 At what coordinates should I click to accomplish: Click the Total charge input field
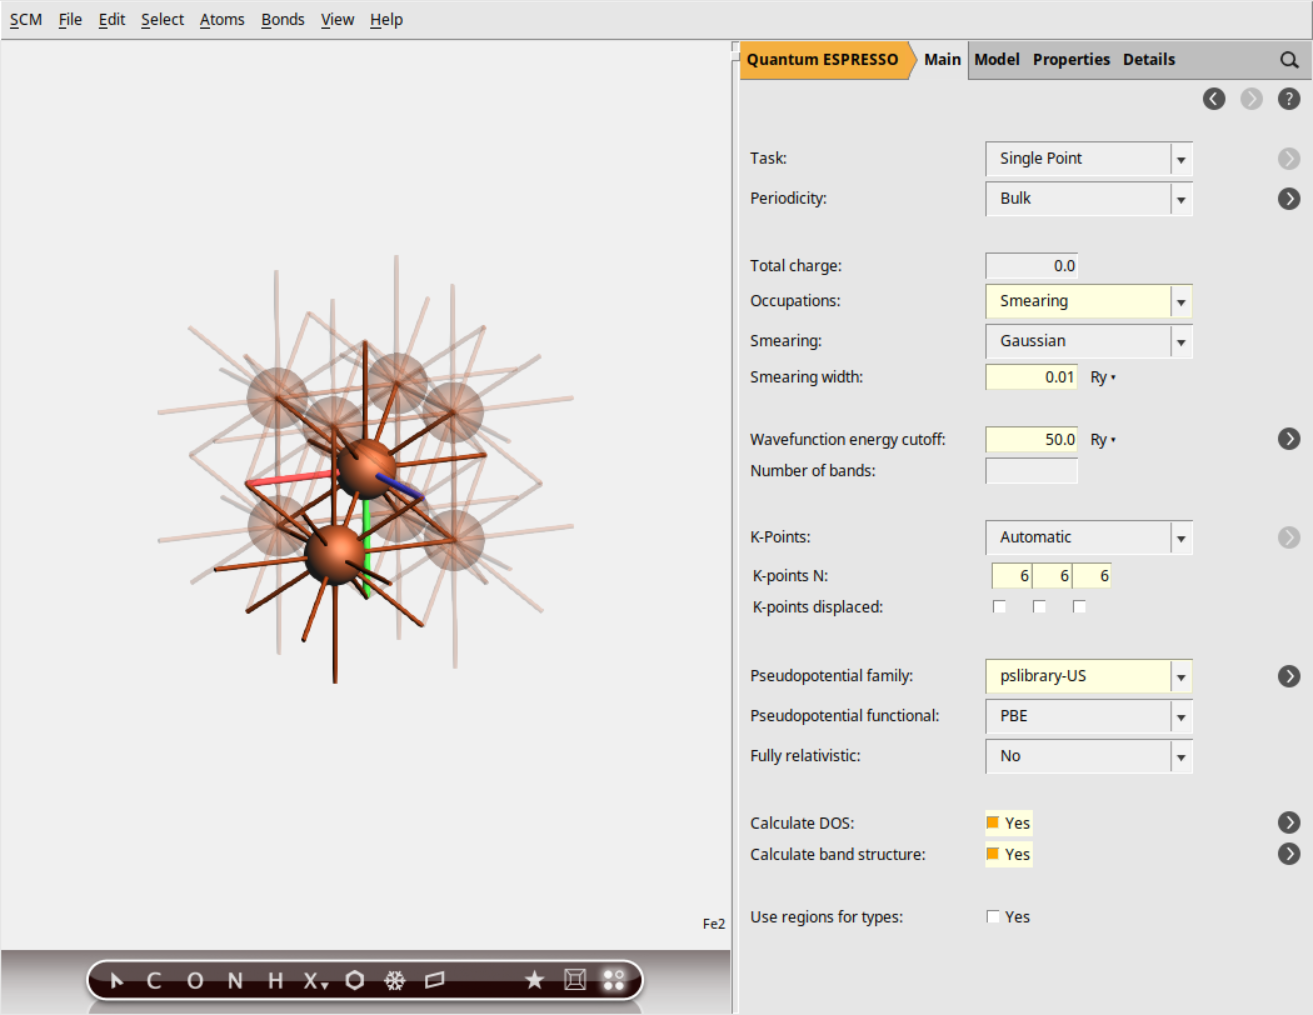(1031, 265)
